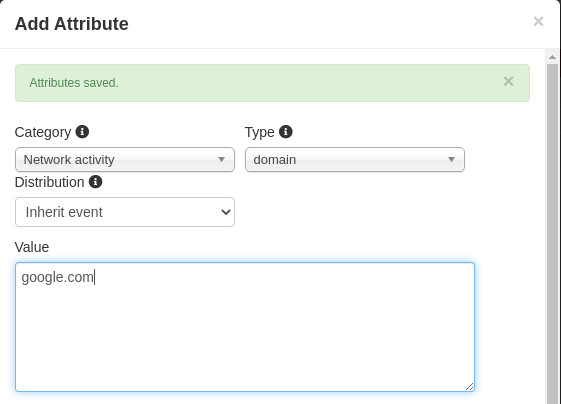Click the scrollbar up arrow

point(552,57)
